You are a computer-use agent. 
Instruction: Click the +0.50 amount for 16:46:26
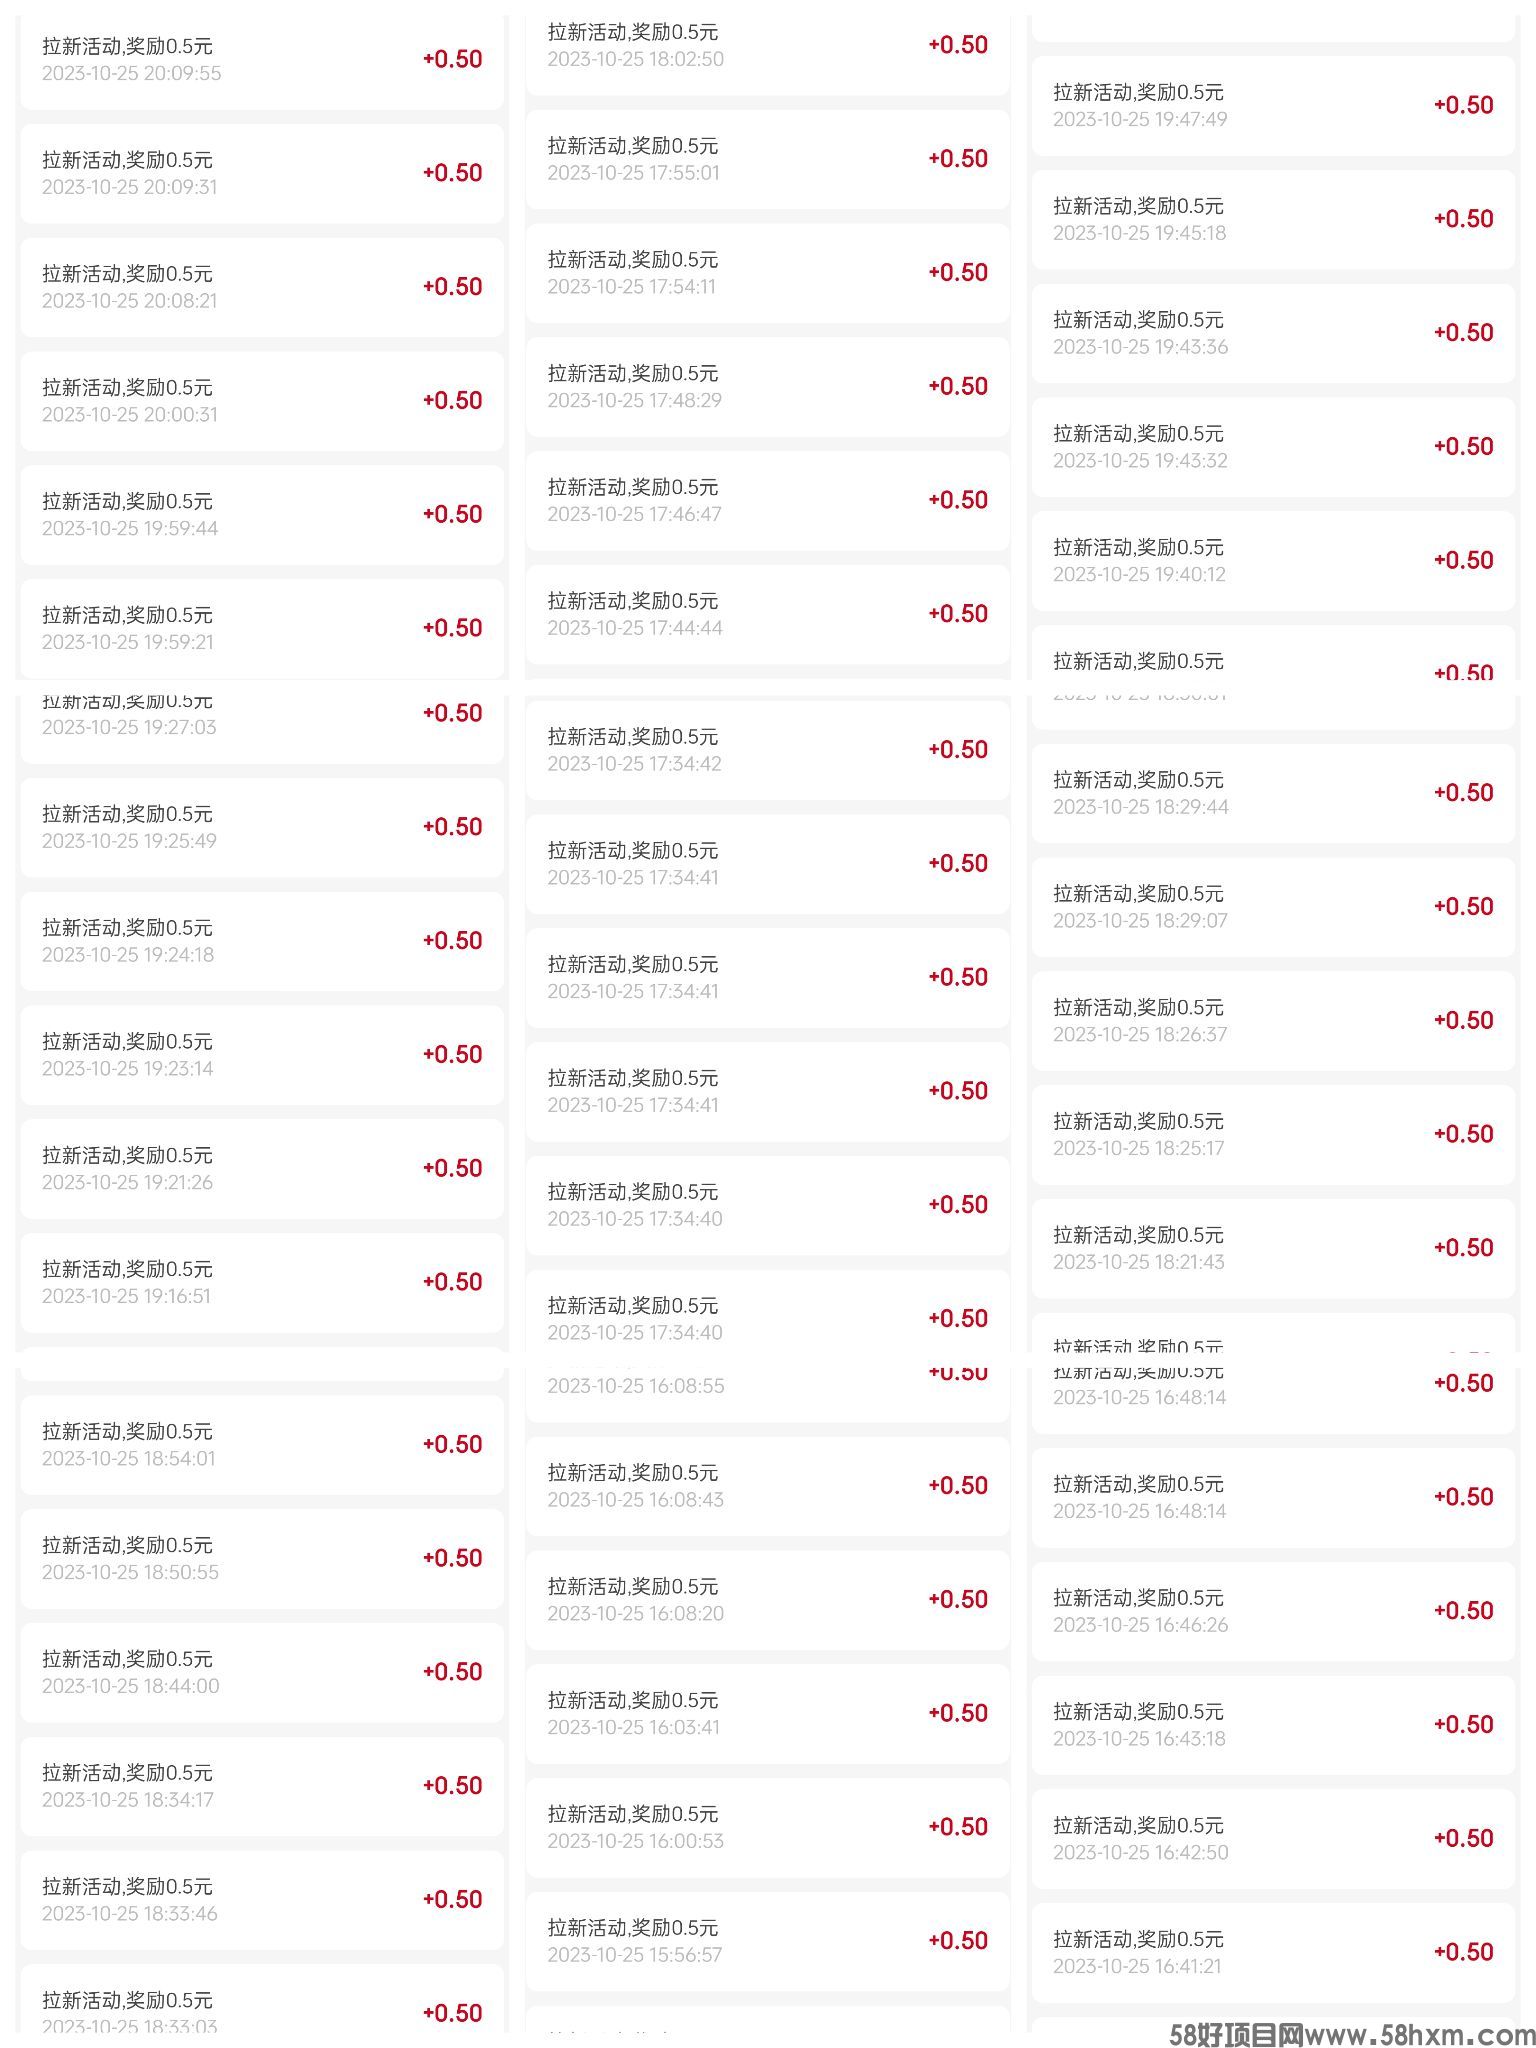pos(1463,1611)
